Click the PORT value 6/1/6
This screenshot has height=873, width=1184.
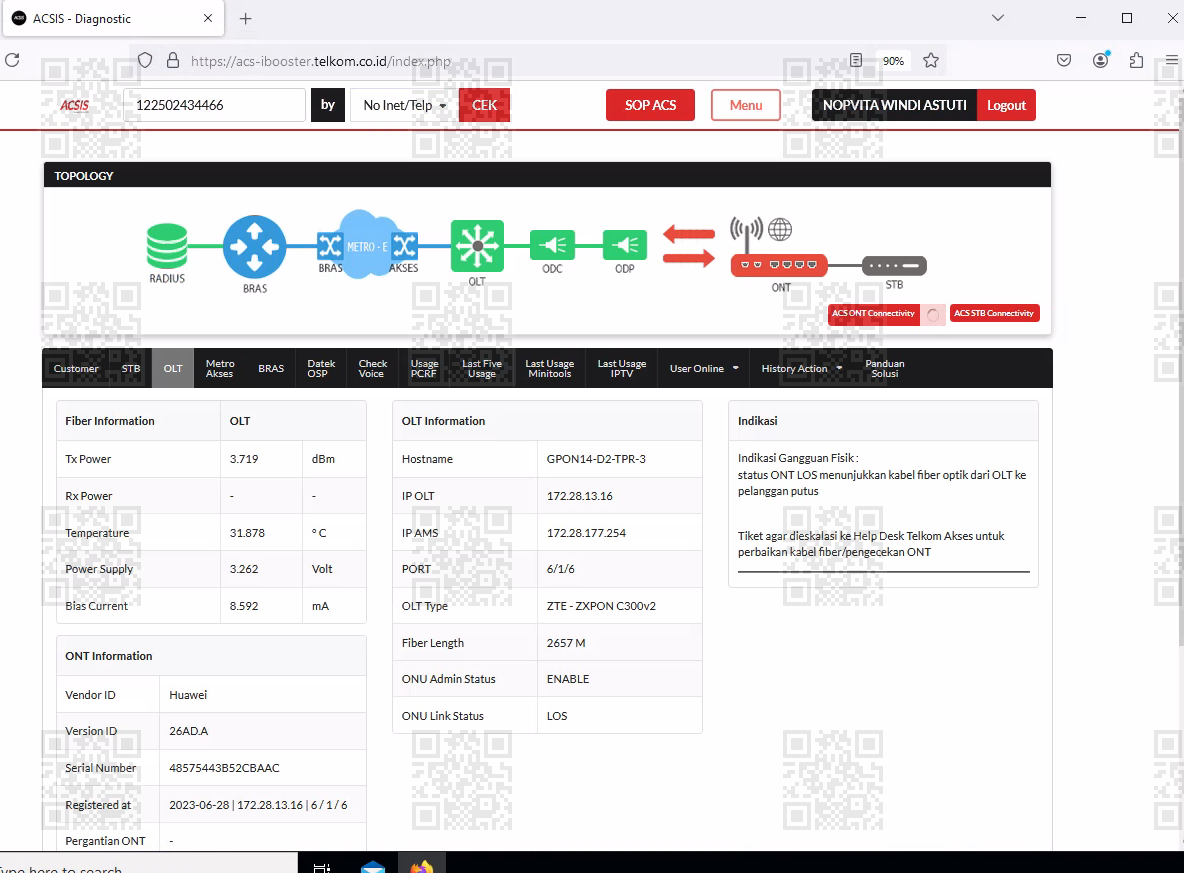tap(560, 569)
